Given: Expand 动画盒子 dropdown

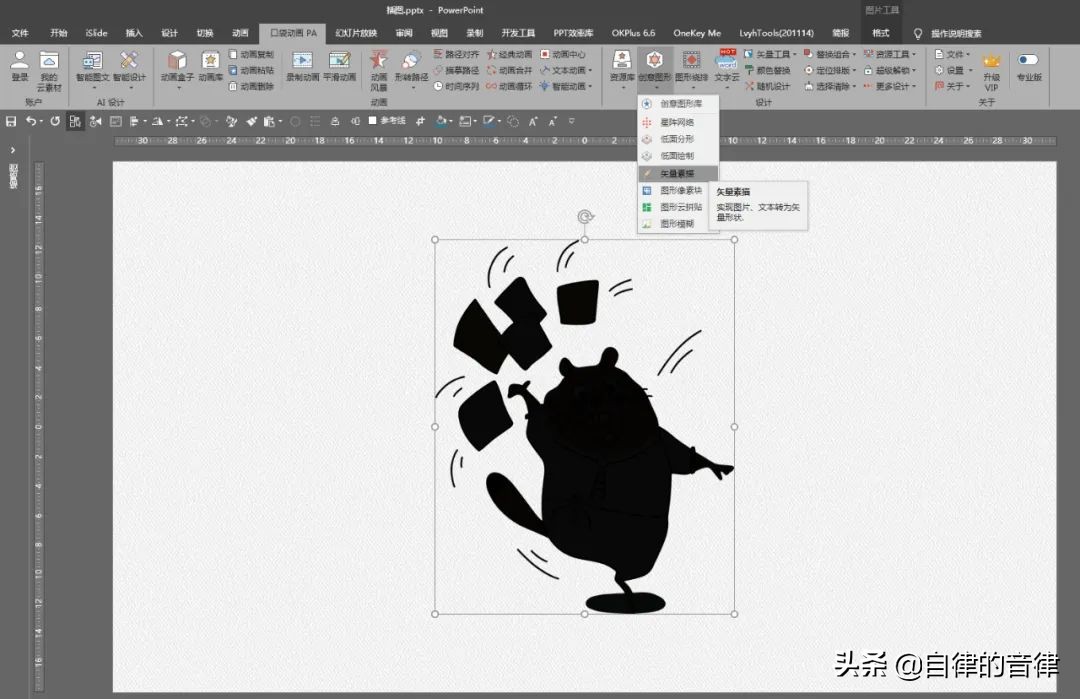Looking at the screenshot, I should [177, 87].
